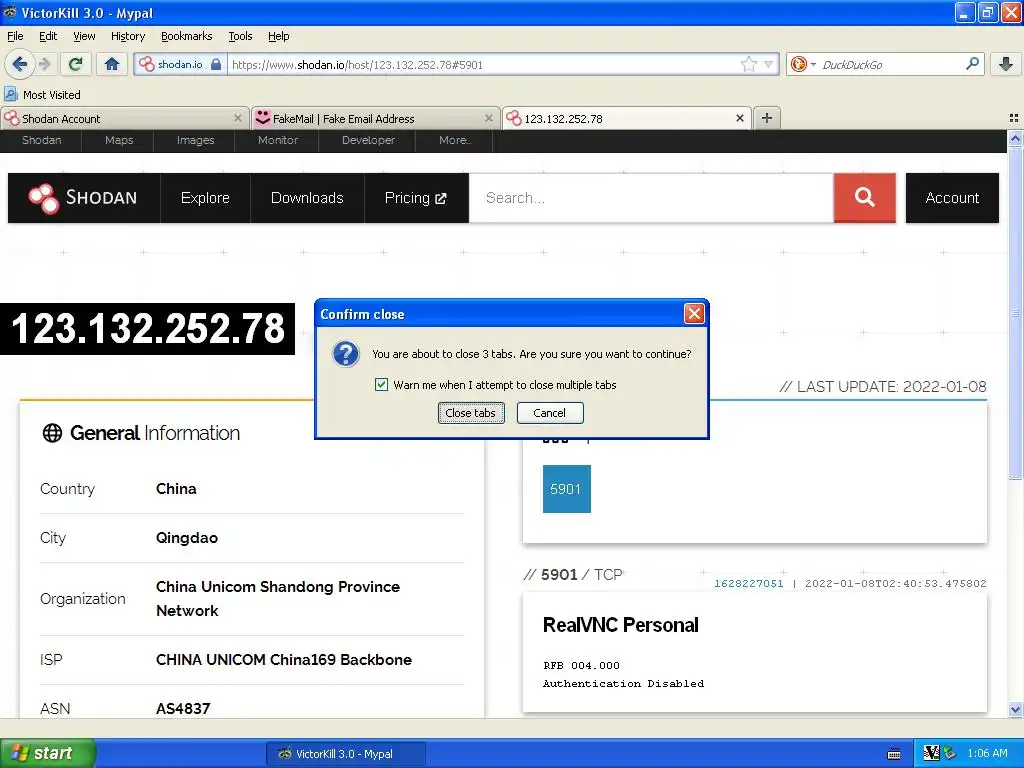The width and height of the screenshot is (1024, 768).
Task: Click the RealVNC Personal heading
Action: 620,625
